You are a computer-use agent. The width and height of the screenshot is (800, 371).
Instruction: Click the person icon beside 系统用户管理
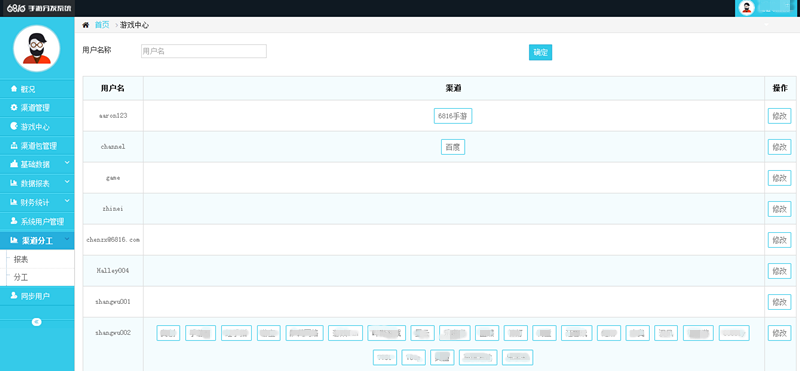point(14,221)
